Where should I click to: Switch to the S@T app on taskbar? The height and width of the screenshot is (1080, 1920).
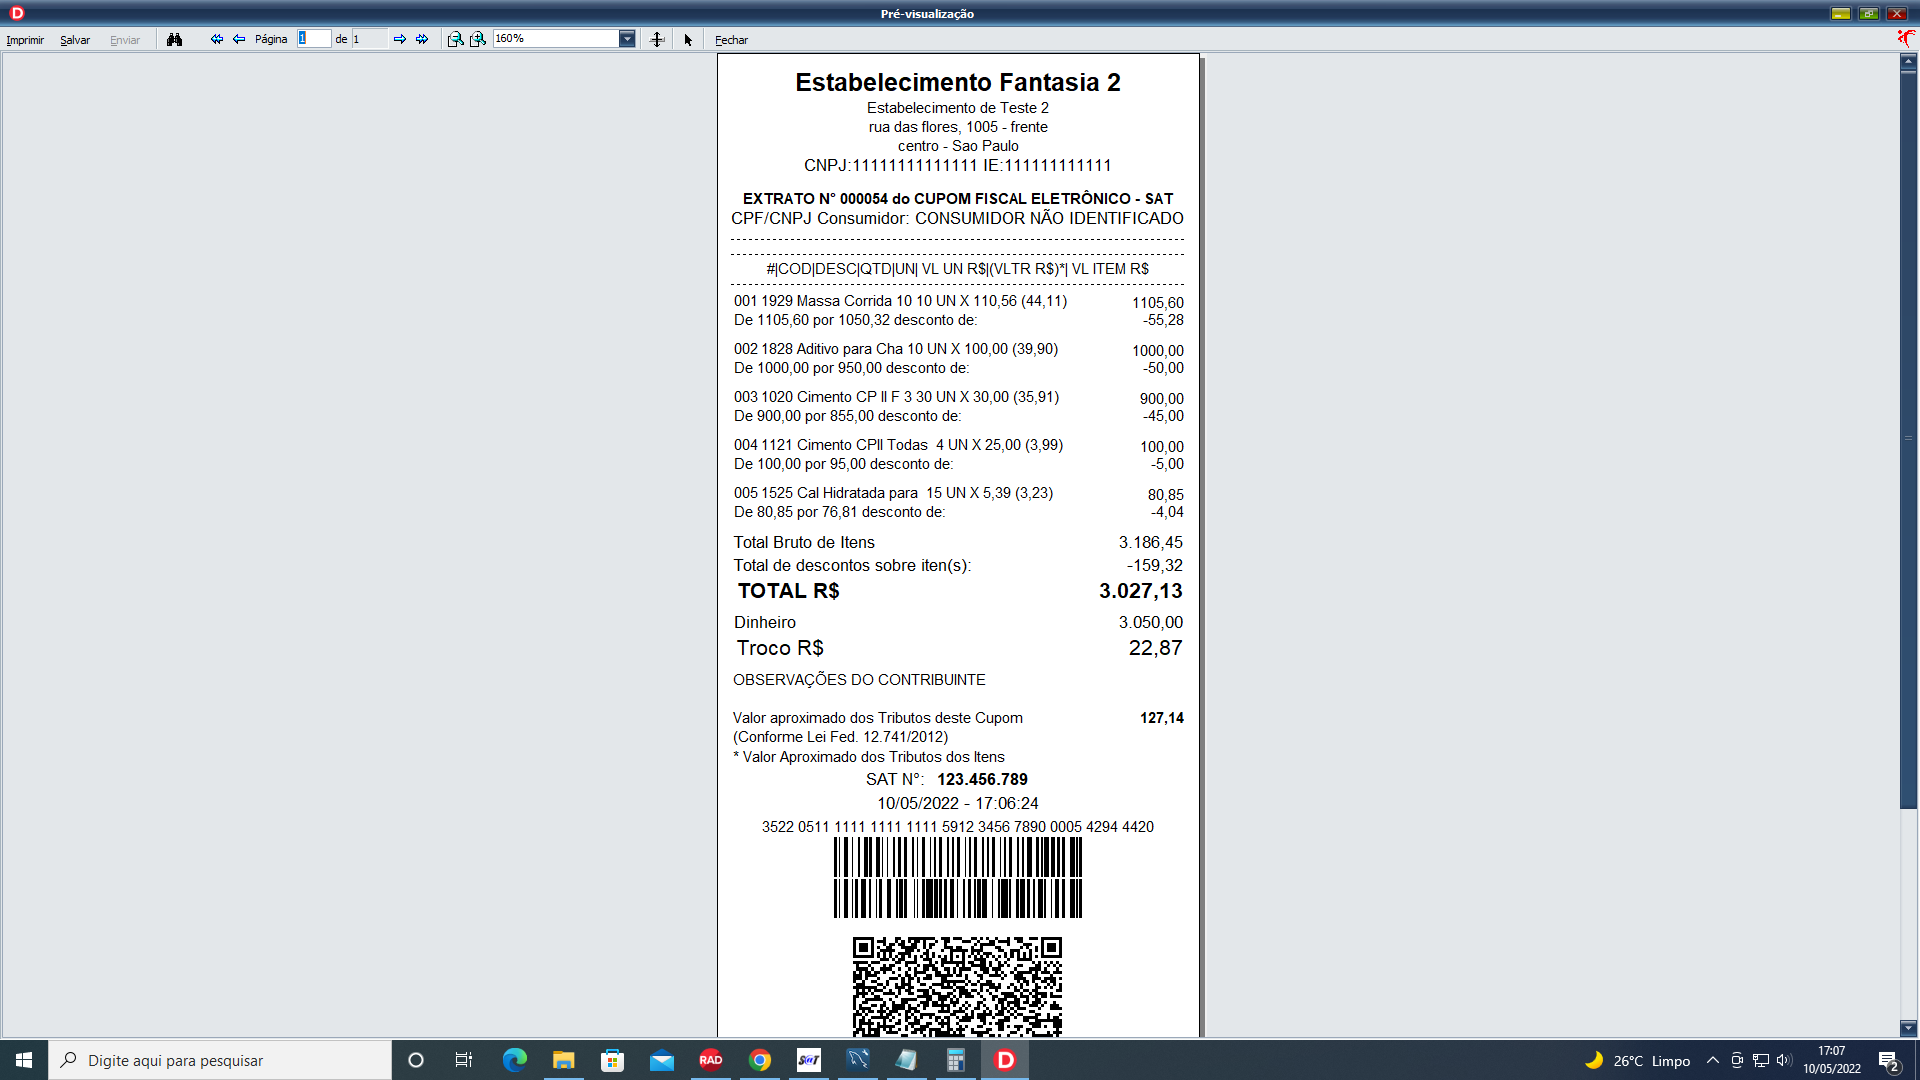pyautogui.click(x=809, y=1060)
